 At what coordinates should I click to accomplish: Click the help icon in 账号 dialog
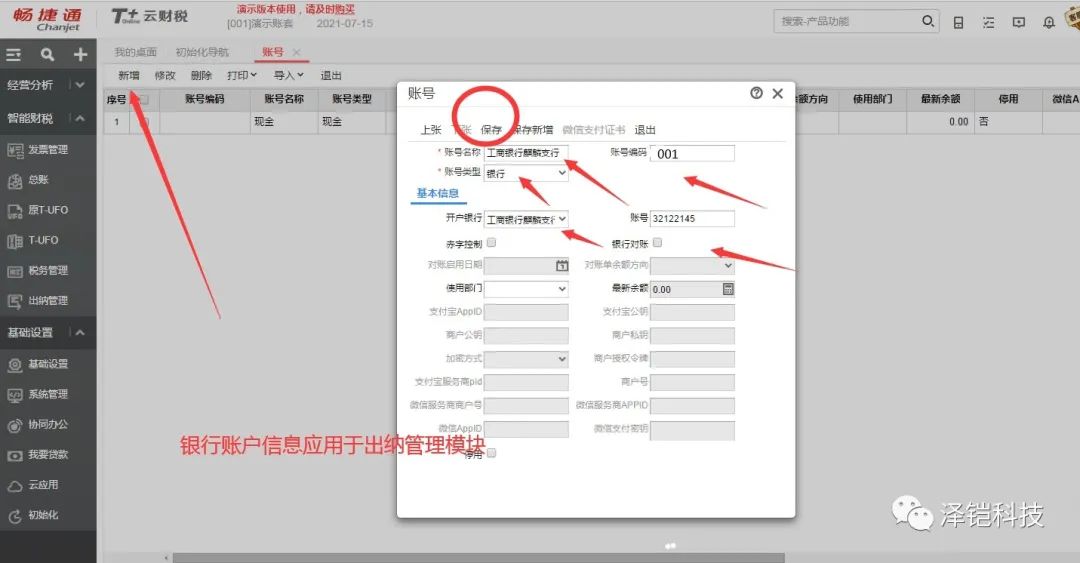pos(756,93)
